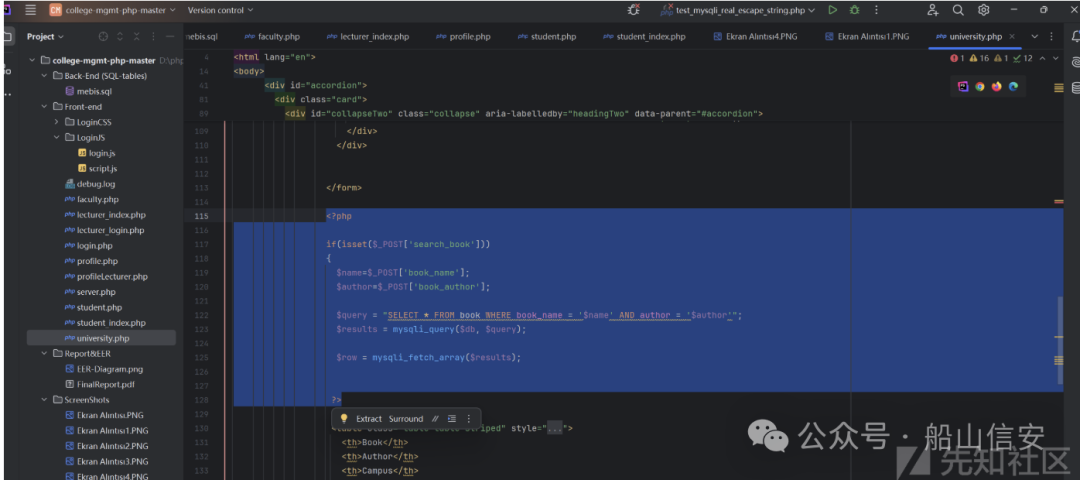The image size is (1080, 480).
Task: Click the debug listener bug icon
Action: [x=634, y=10]
